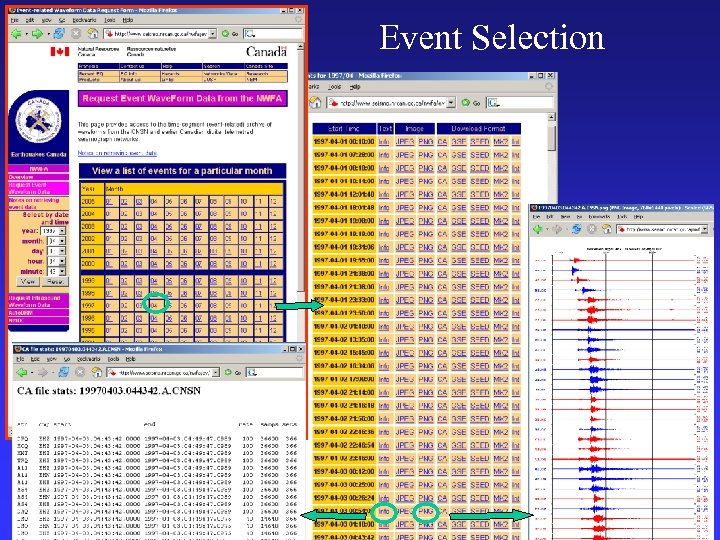The image size is (720, 540).
Task: Reload the PNG image window
Action: coord(576,229)
